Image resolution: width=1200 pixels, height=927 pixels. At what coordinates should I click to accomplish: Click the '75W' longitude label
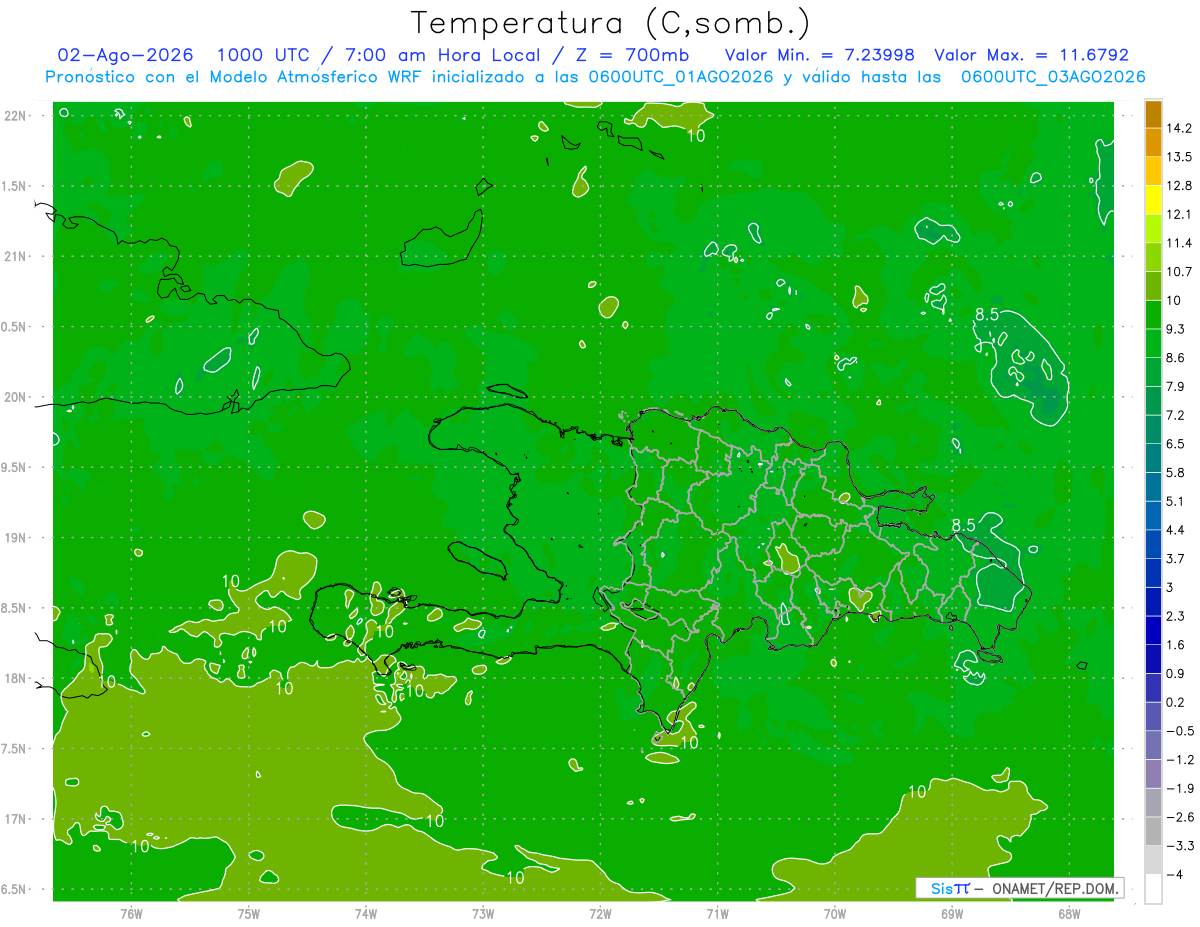[248, 913]
